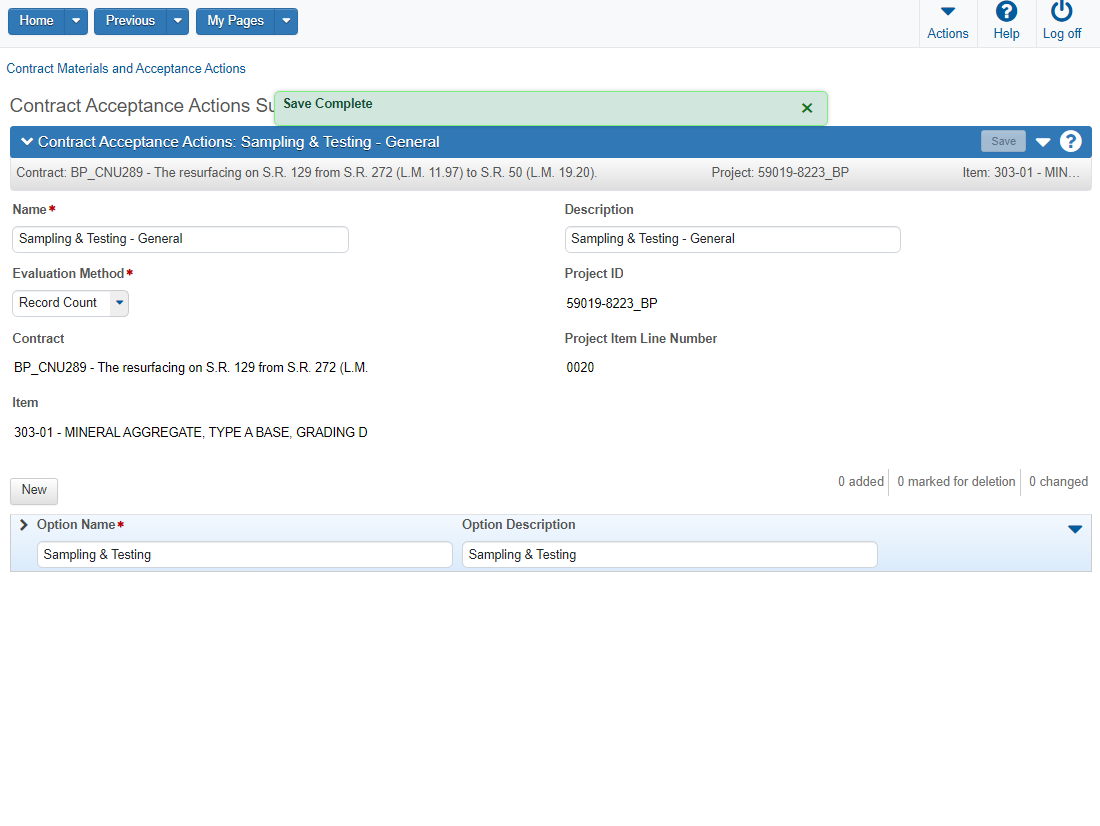Open component actions arrow in blue header
Viewport: 1100px width, 826px height.
(1043, 142)
